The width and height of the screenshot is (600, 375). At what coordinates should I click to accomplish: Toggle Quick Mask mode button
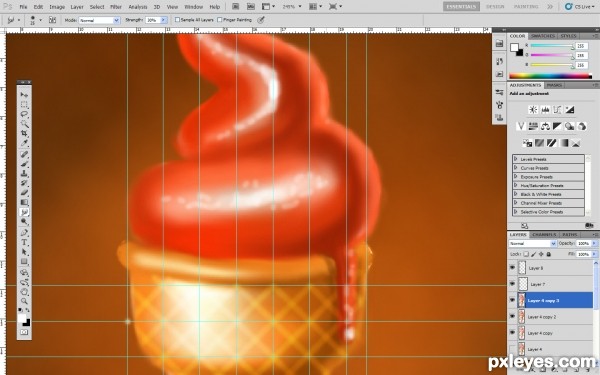click(x=24, y=332)
